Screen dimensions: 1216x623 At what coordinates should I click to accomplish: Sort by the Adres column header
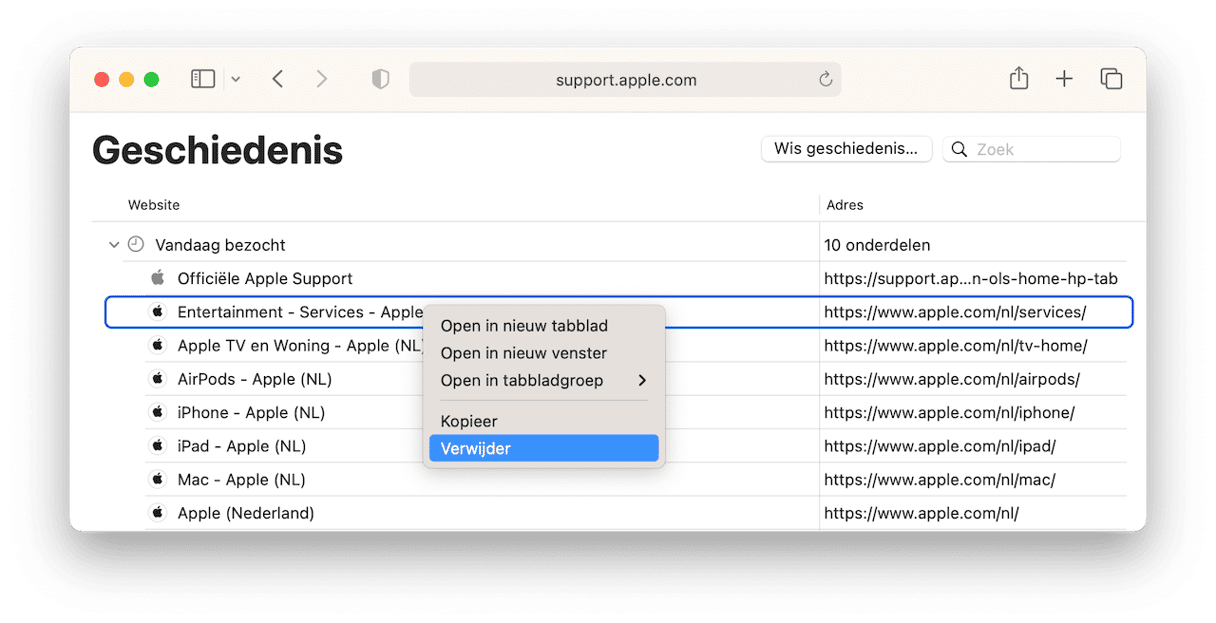pyautogui.click(x=845, y=205)
